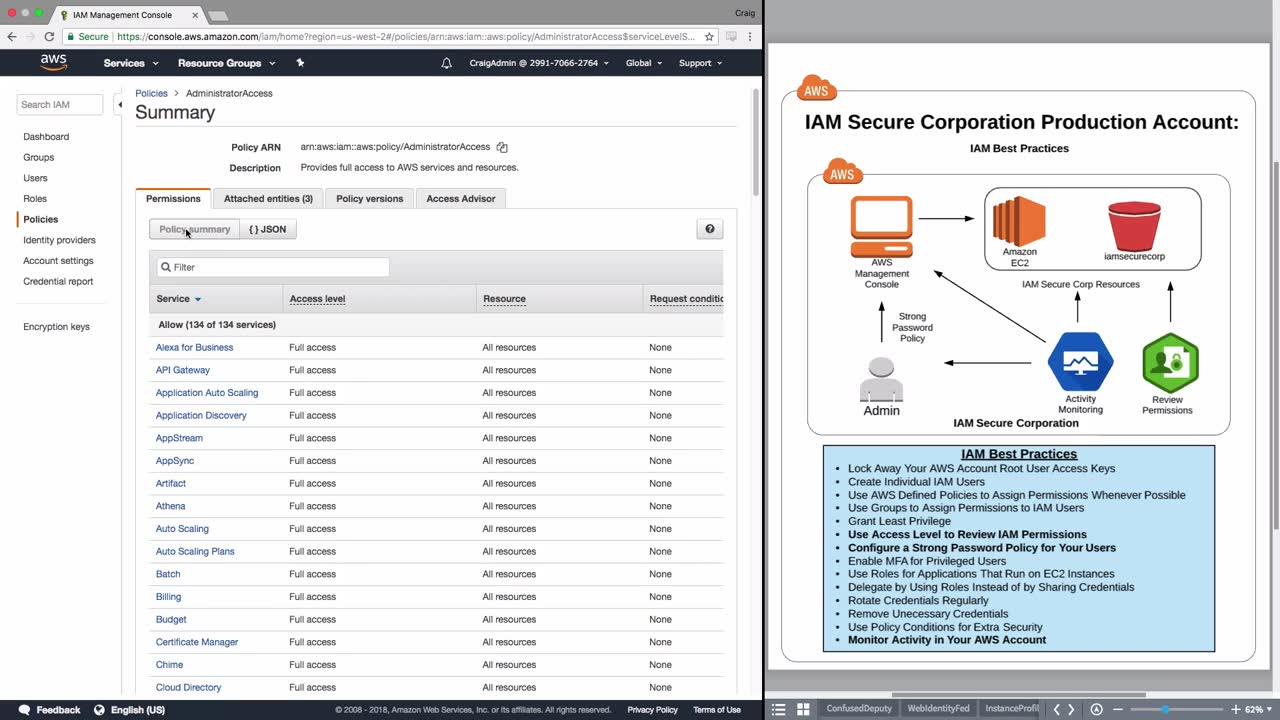Open the Attached entities (3) tab
The width and height of the screenshot is (1280, 720).
[268, 198]
